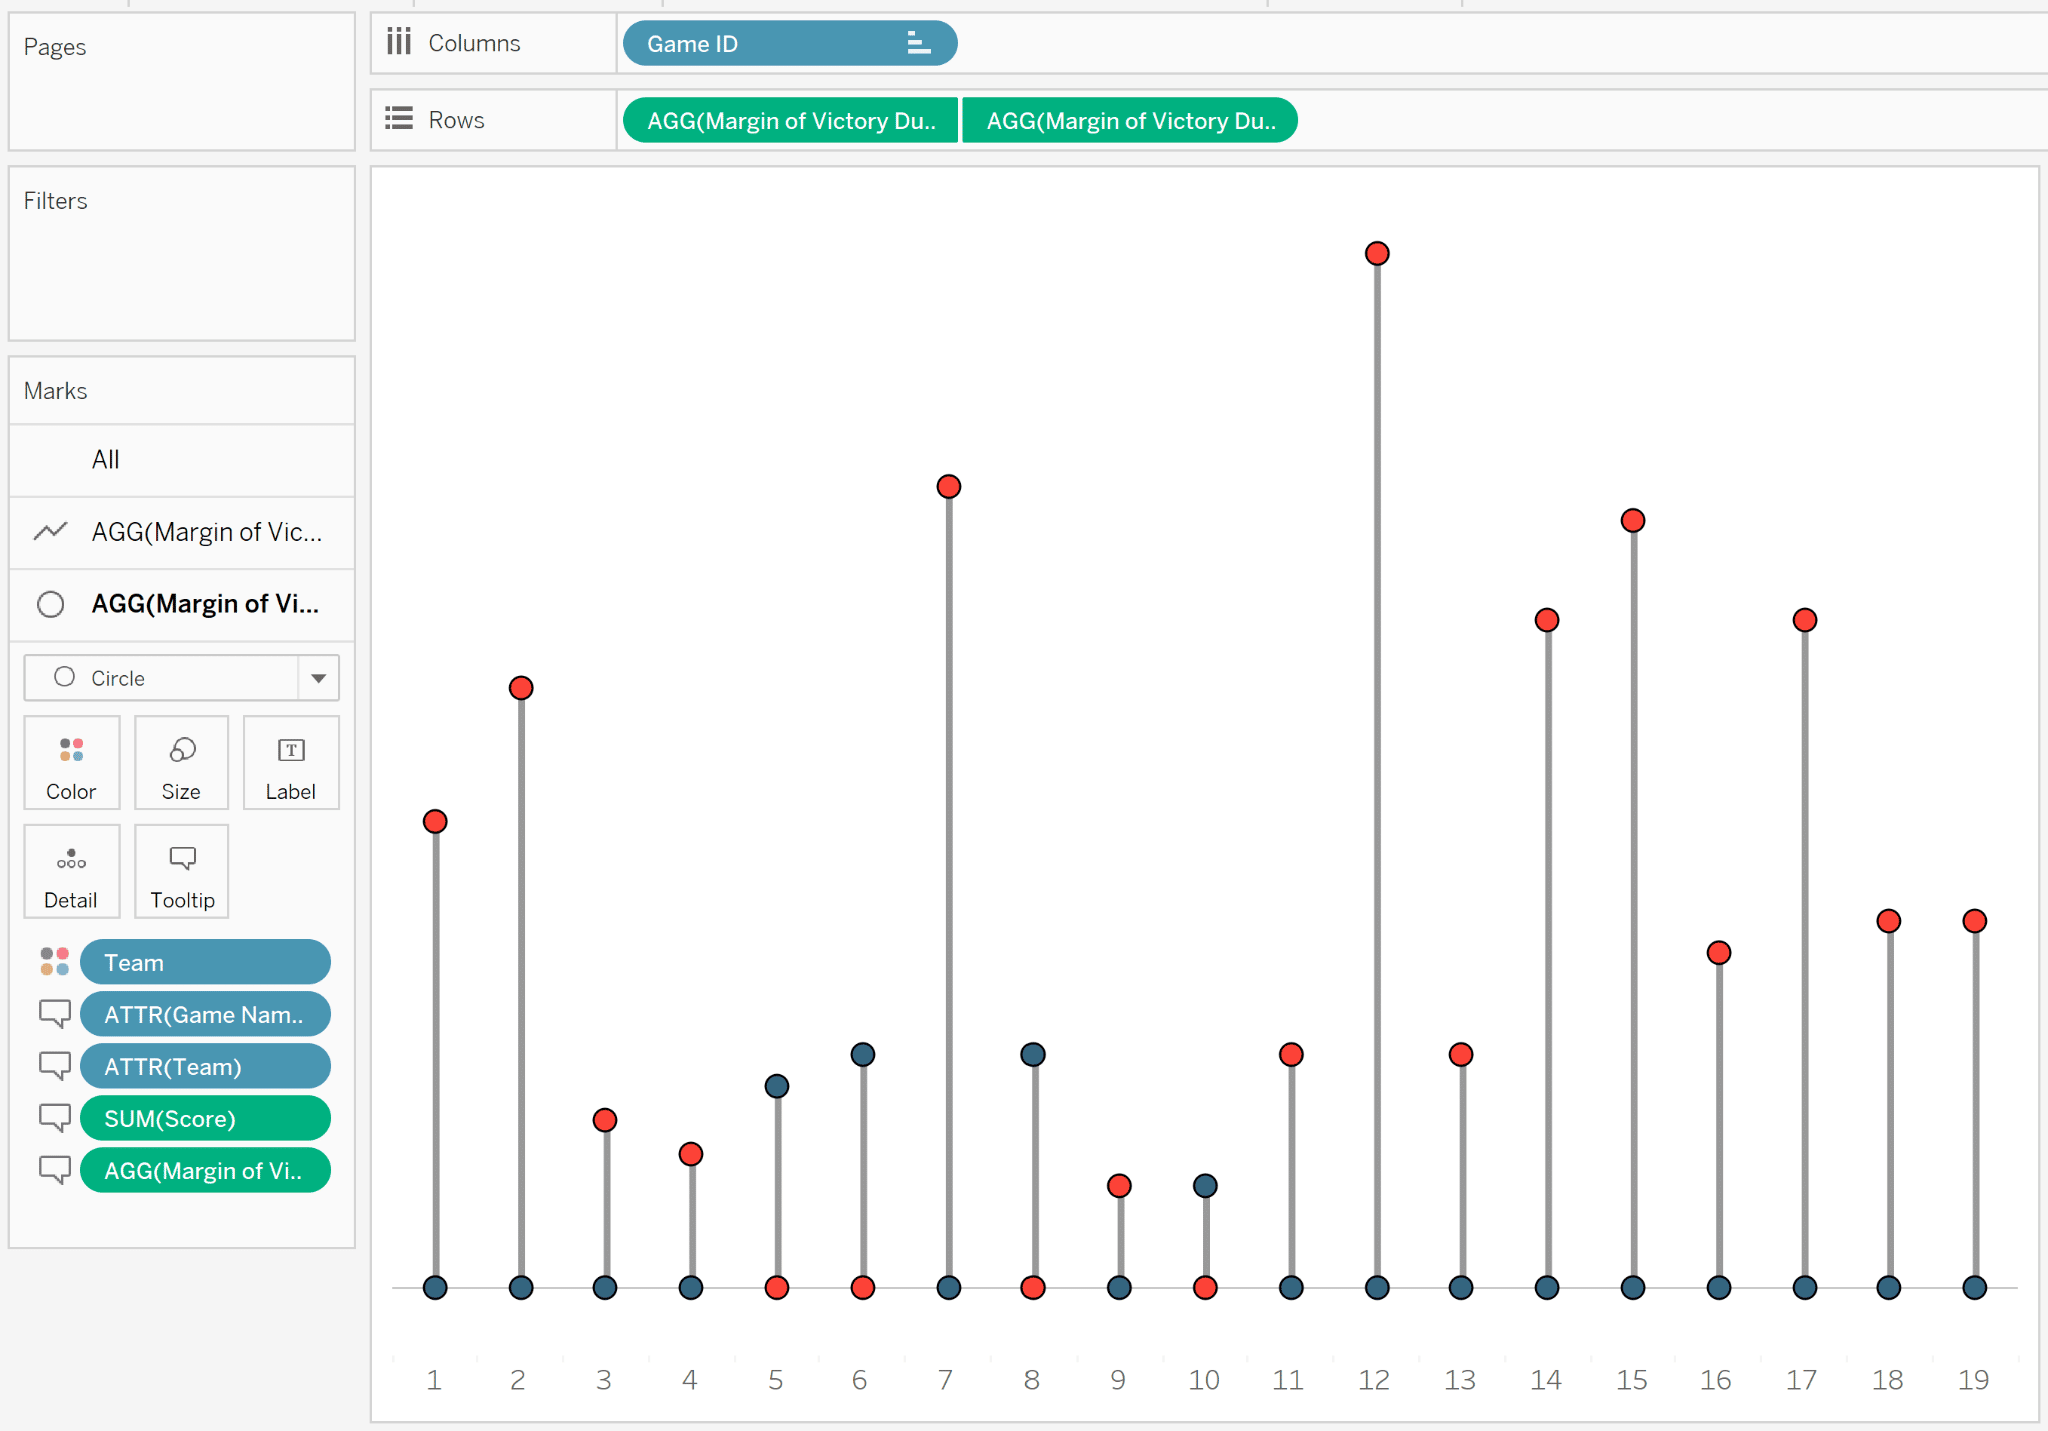
Task: Expand the Circle mark type dropdown
Action: (316, 678)
